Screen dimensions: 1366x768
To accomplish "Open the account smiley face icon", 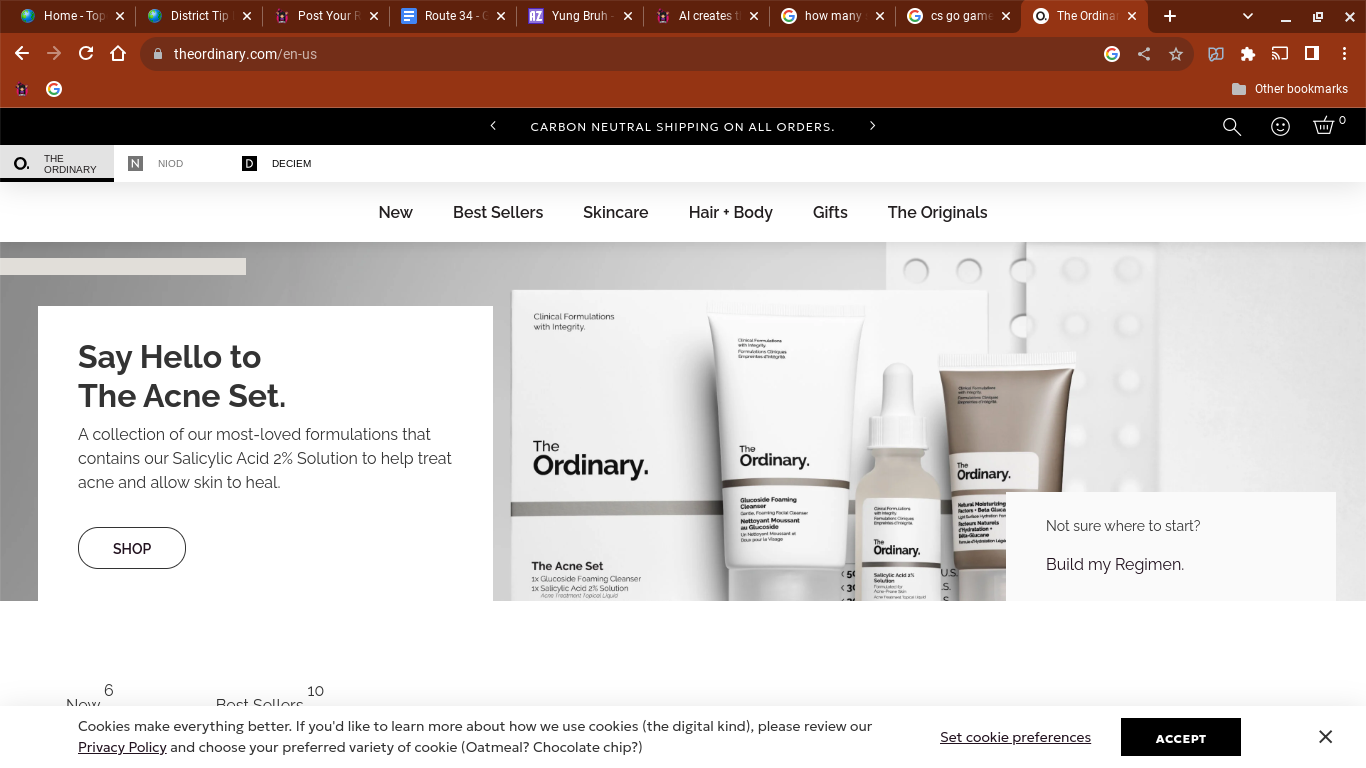I will point(1280,127).
